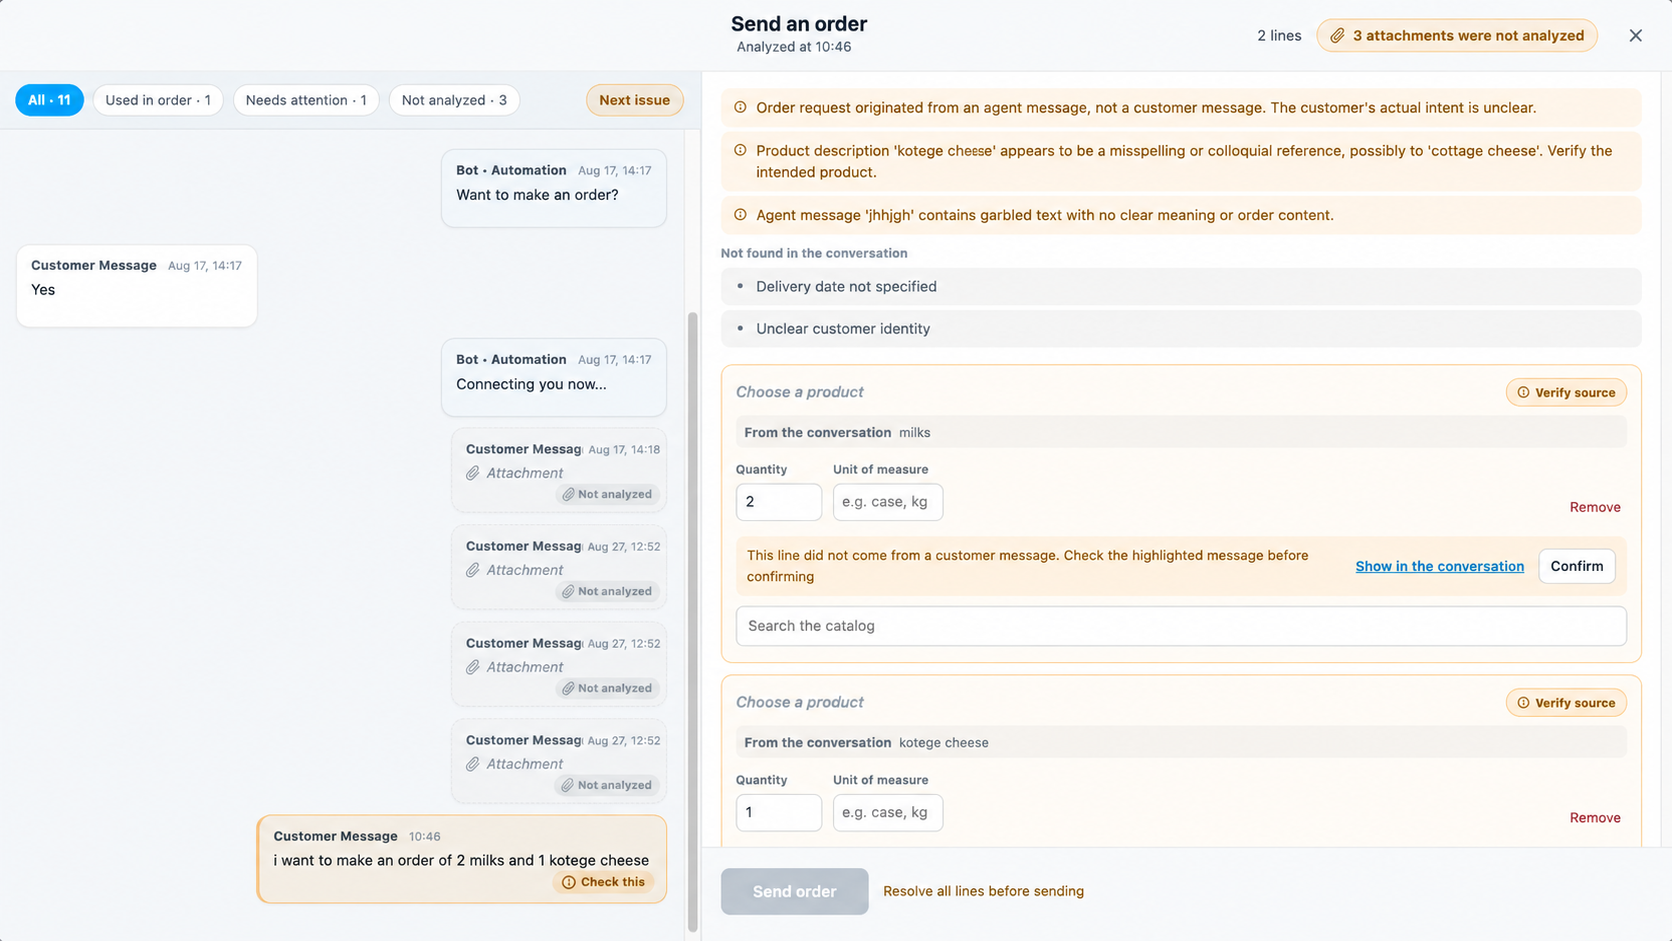Focus the Search the catalog field
Viewport: 1672px width, 941px height.
click(1181, 626)
